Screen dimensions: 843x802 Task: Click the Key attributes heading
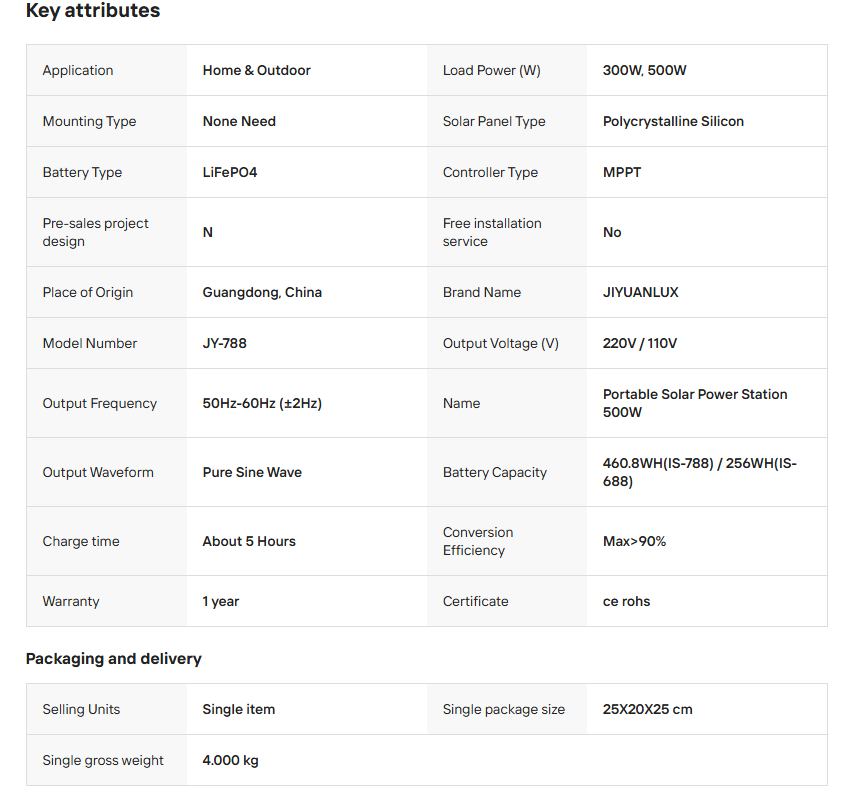(x=92, y=11)
